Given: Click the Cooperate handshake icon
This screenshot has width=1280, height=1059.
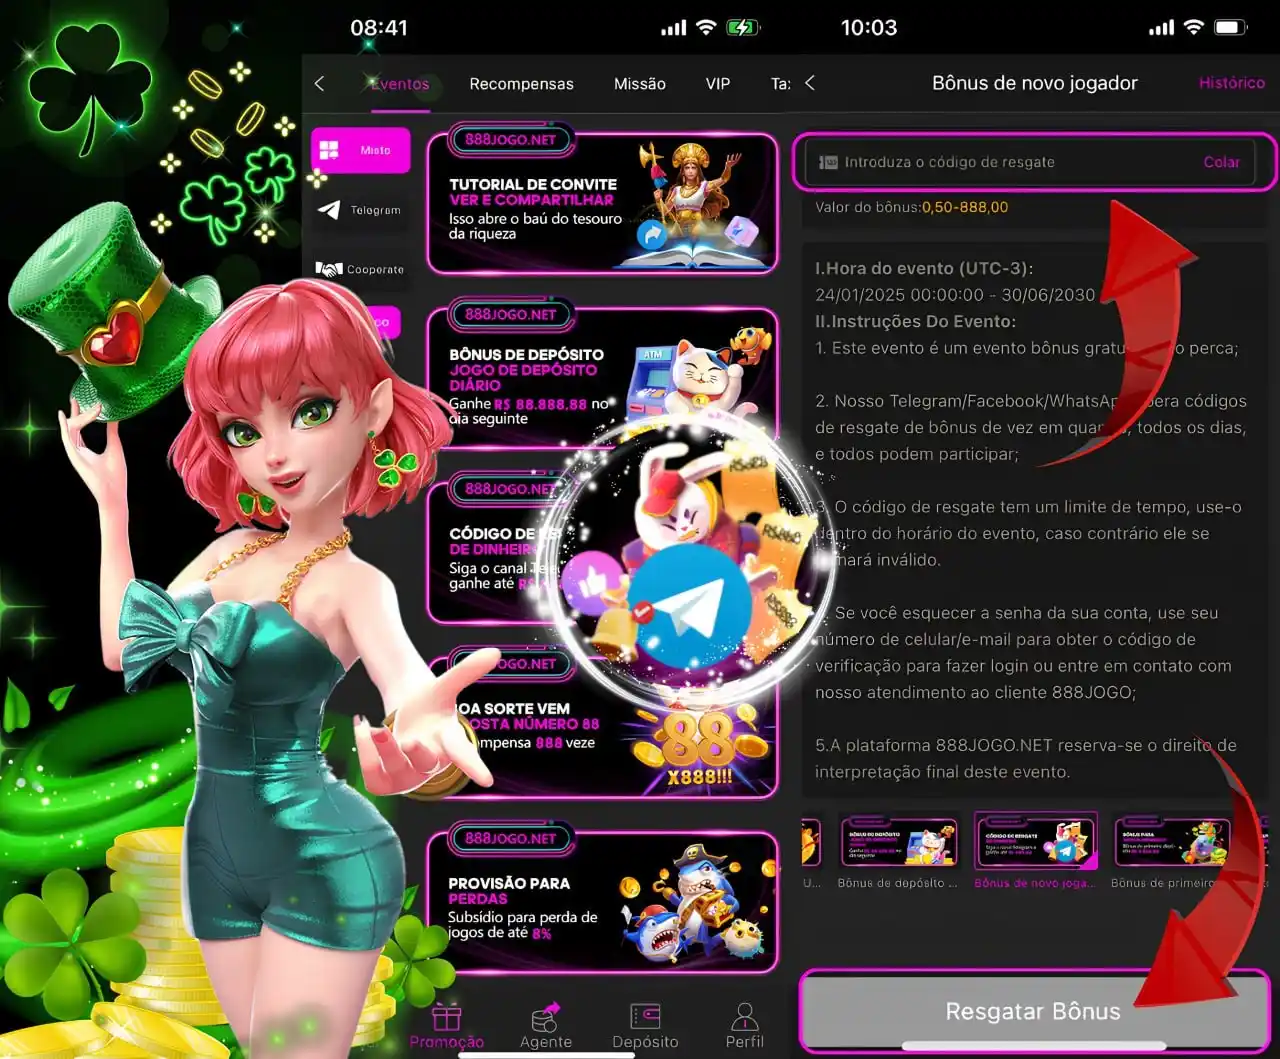Looking at the screenshot, I should pos(329,269).
